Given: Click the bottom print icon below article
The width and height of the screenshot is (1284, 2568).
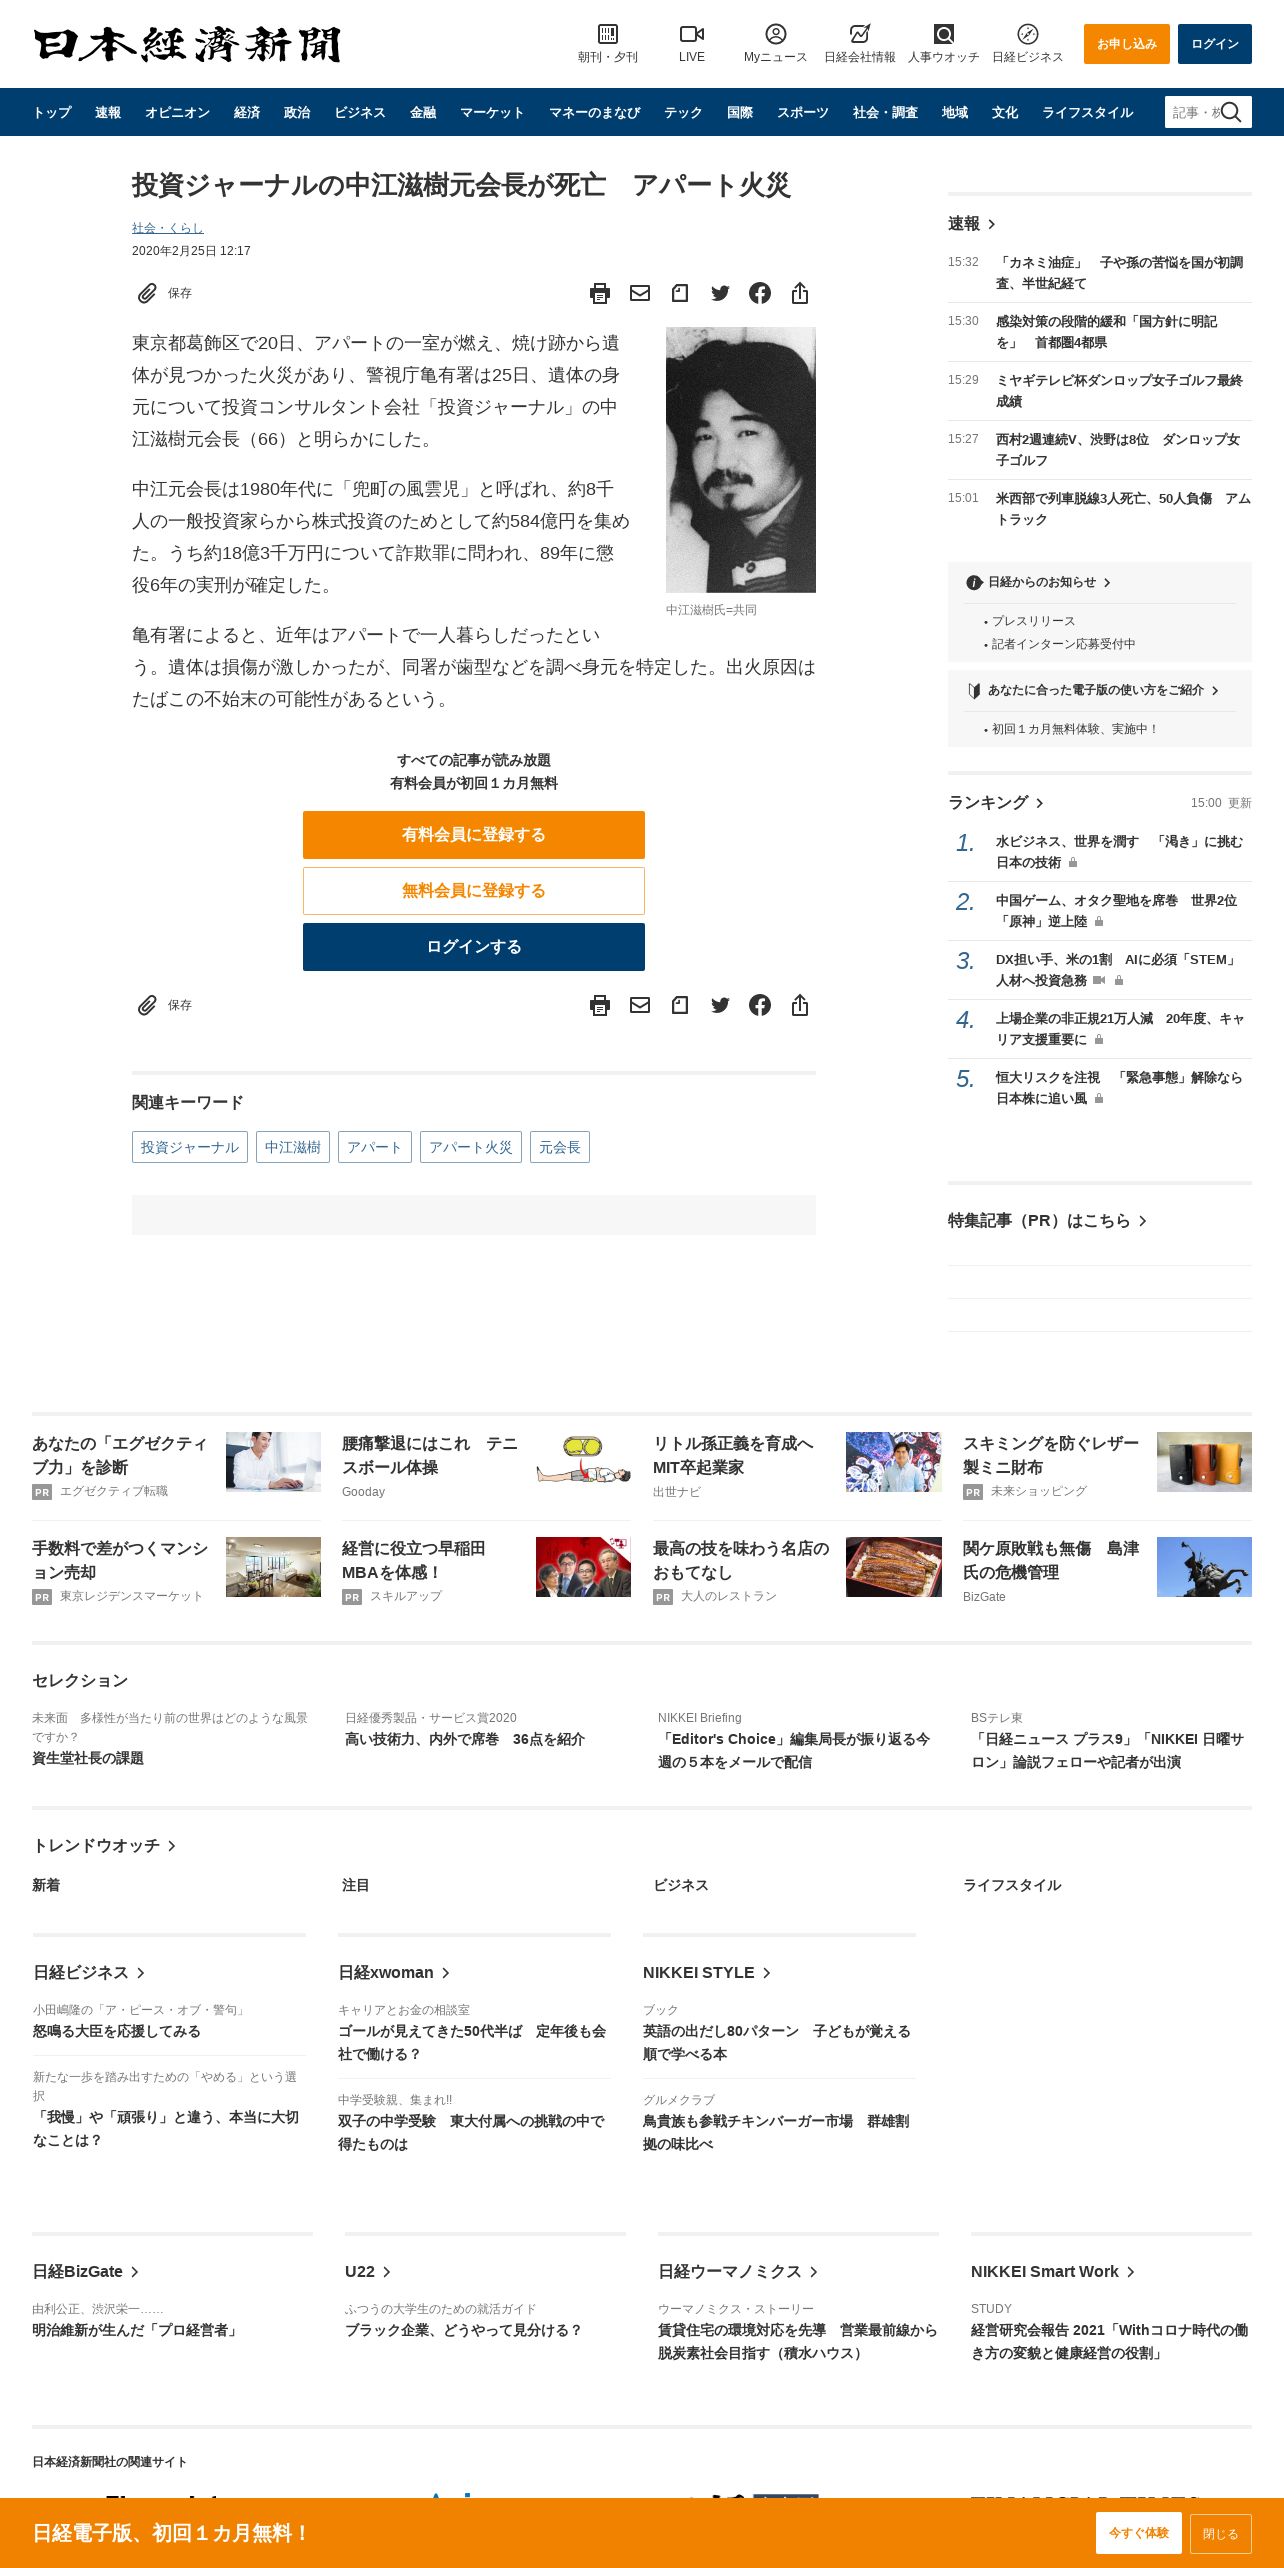Looking at the screenshot, I should pos(600,1005).
